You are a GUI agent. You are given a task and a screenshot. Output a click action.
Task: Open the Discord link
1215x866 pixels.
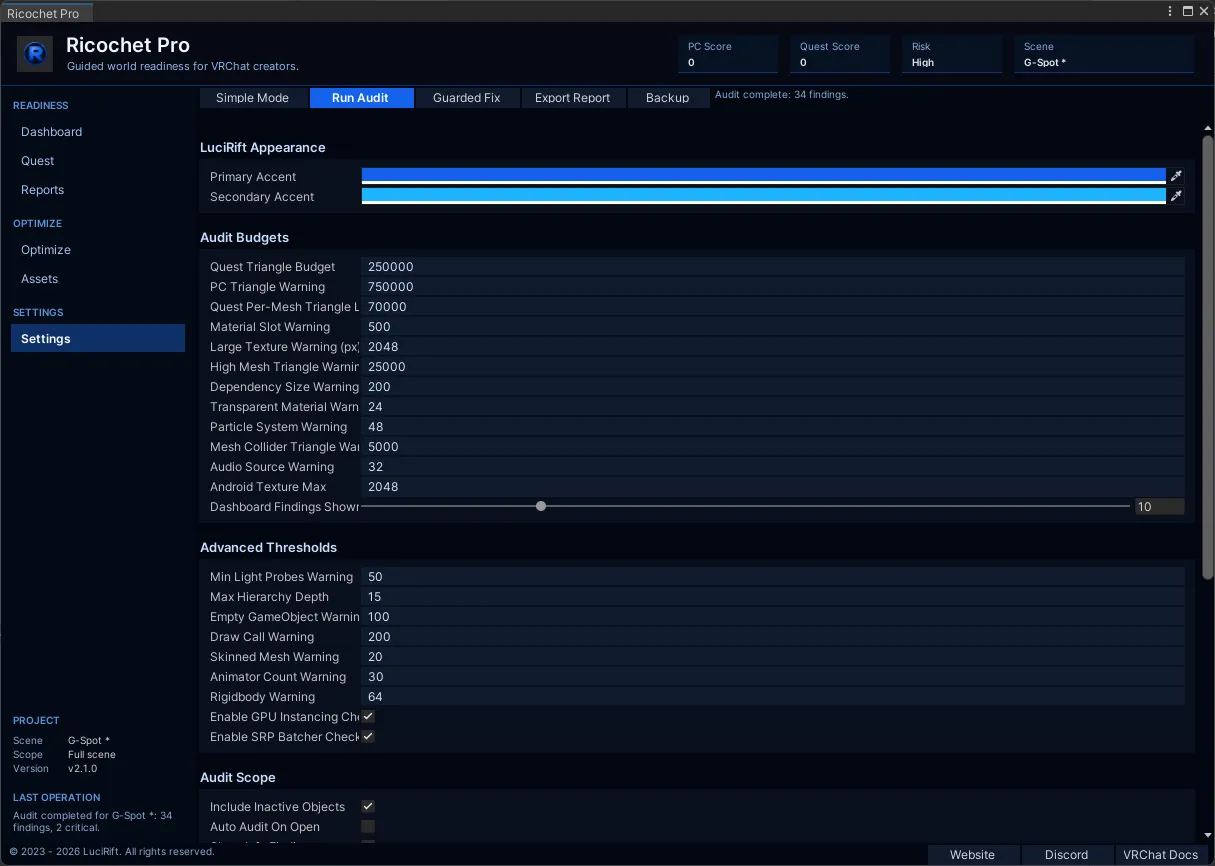click(1066, 855)
